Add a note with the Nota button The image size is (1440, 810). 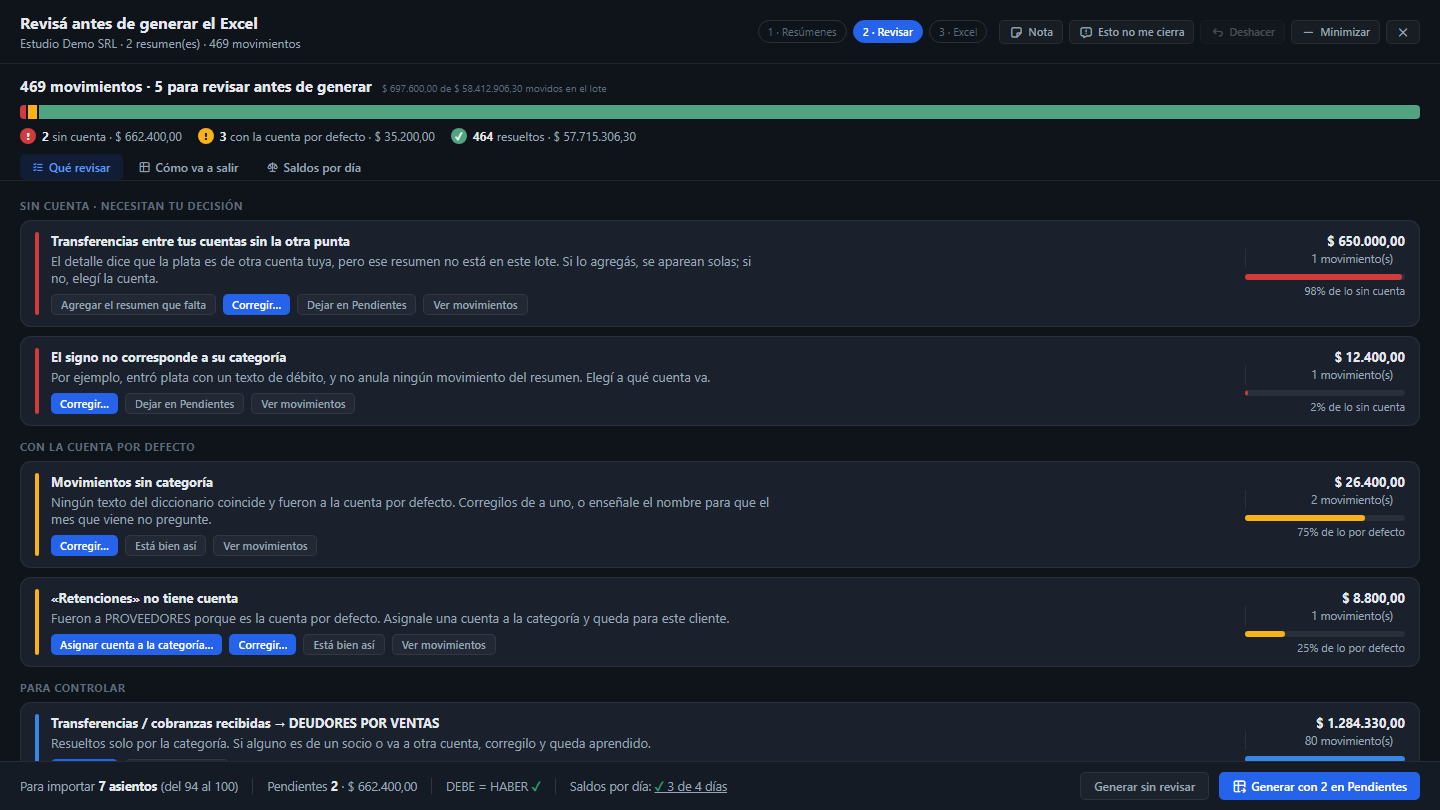point(1031,32)
